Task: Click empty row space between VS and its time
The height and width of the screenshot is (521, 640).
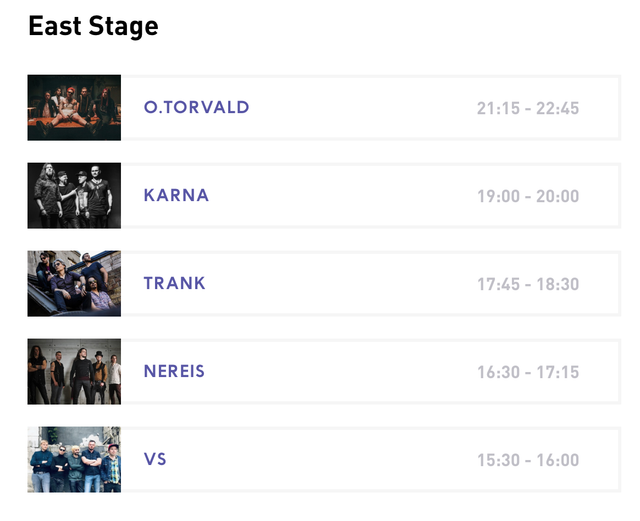Action: (x=320, y=460)
